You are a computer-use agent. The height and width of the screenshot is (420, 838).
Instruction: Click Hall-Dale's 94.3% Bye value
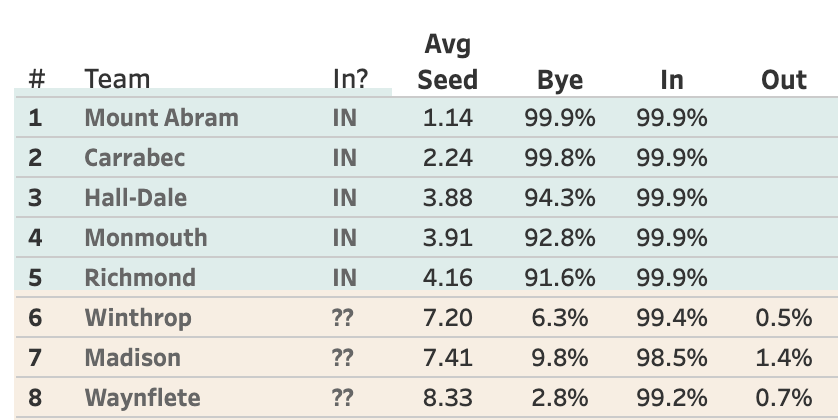(x=560, y=198)
